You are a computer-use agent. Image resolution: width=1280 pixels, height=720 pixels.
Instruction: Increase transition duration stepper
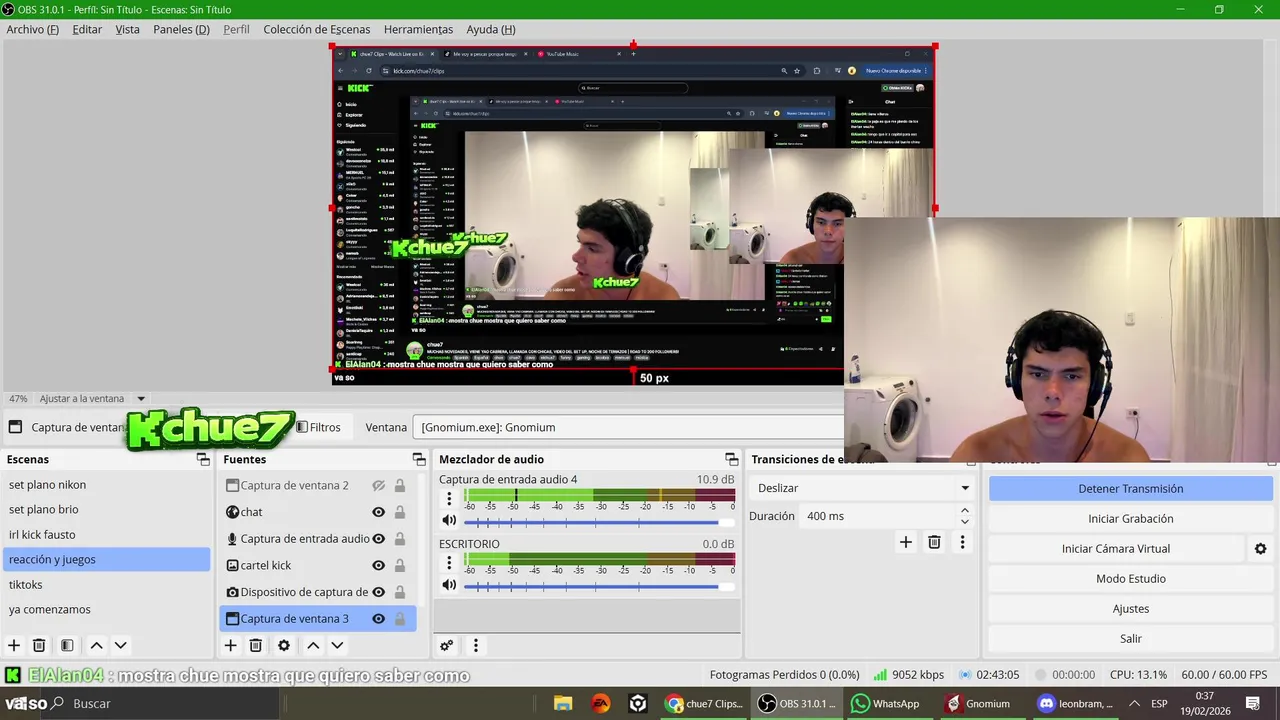pyautogui.click(x=964, y=510)
